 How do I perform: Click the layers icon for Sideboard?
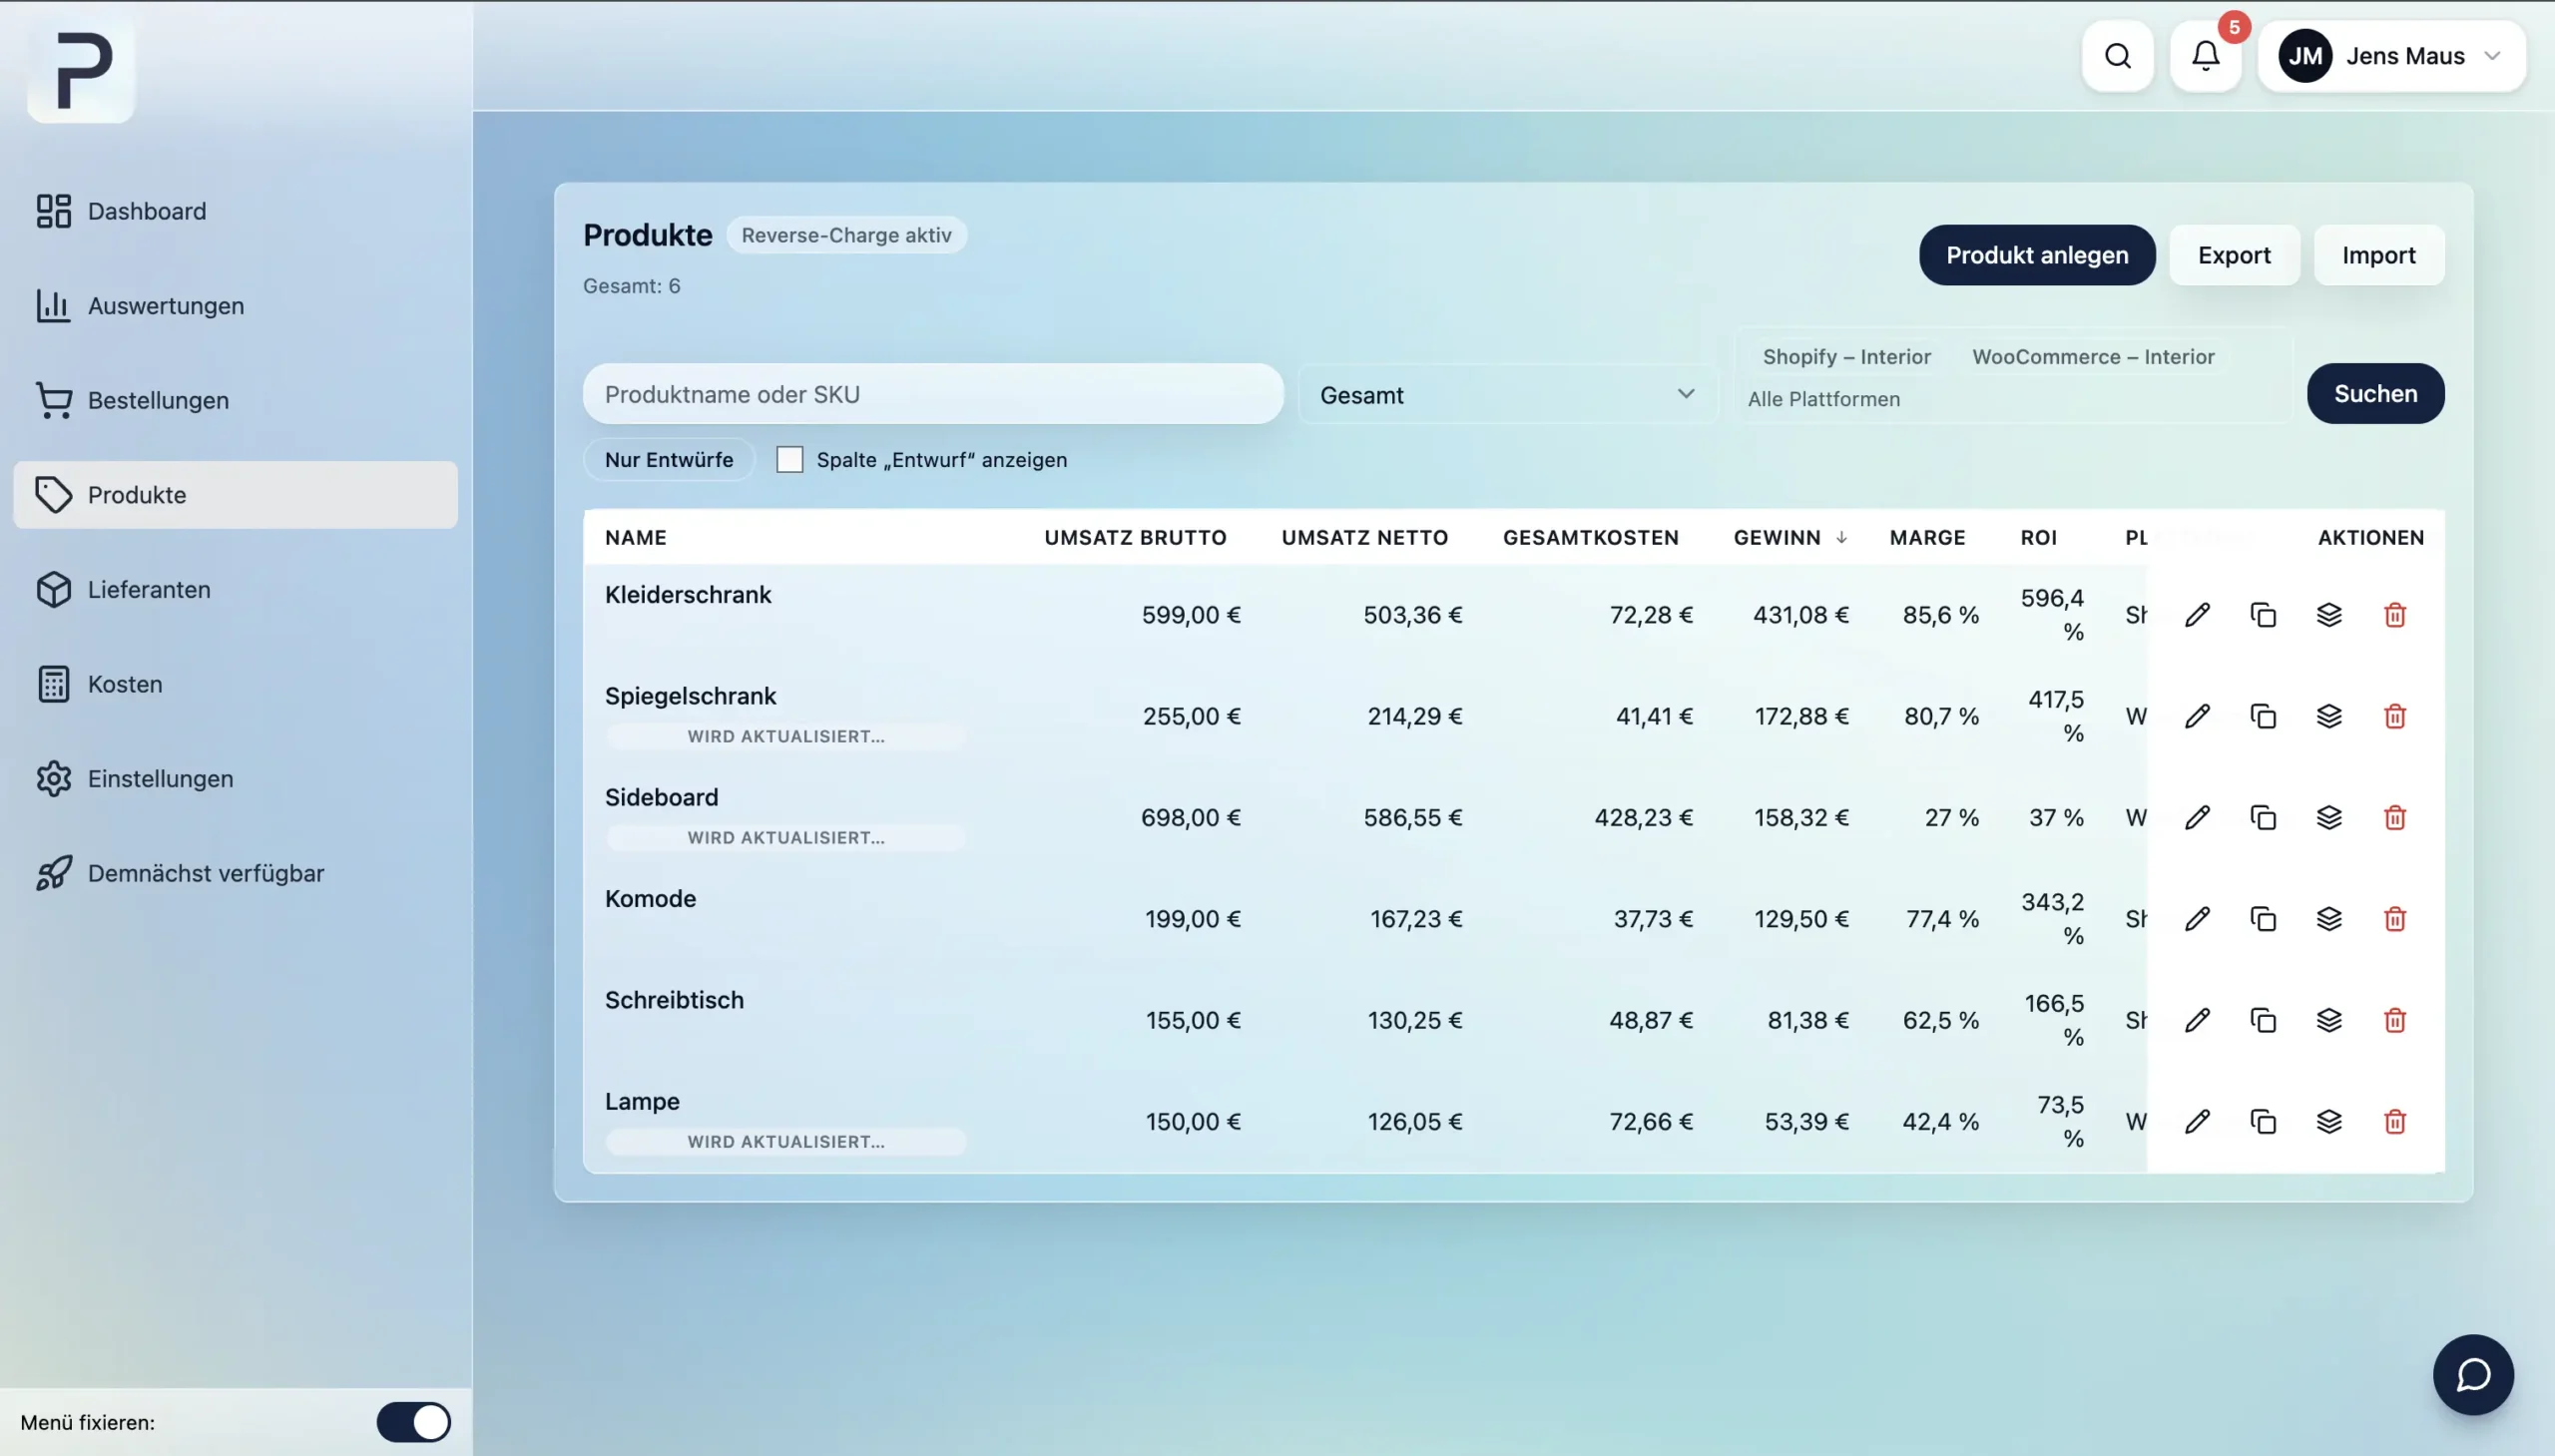point(2329,818)
